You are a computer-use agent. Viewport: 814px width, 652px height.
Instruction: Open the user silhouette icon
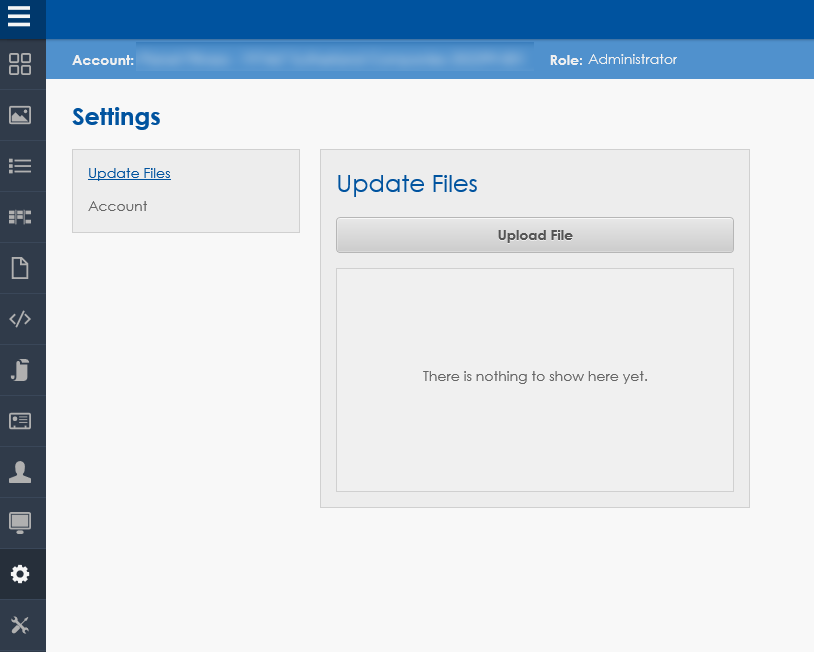pos(20,472)
